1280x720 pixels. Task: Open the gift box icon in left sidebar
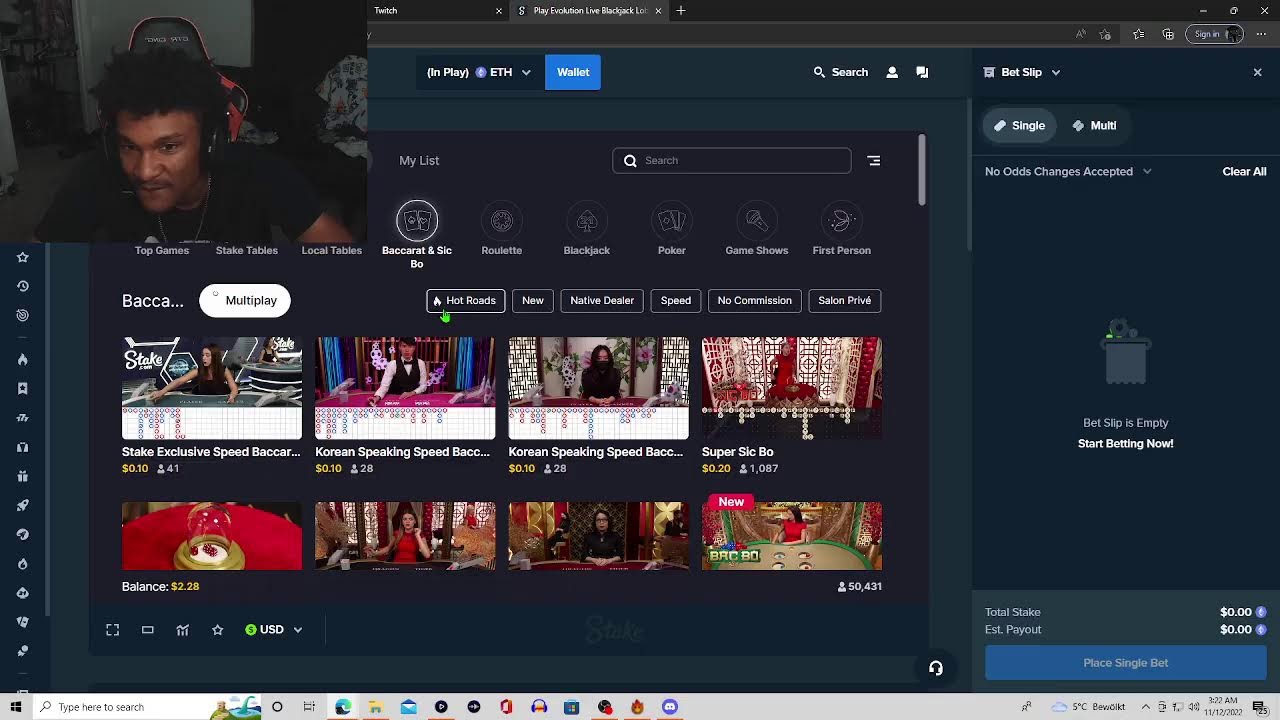click(x=22, y=476)
